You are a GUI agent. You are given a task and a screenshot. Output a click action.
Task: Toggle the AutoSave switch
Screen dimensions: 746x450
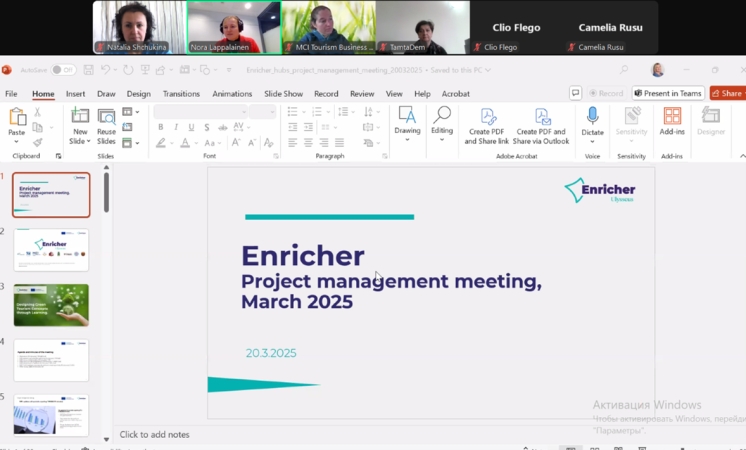click(x=63, y=70)
